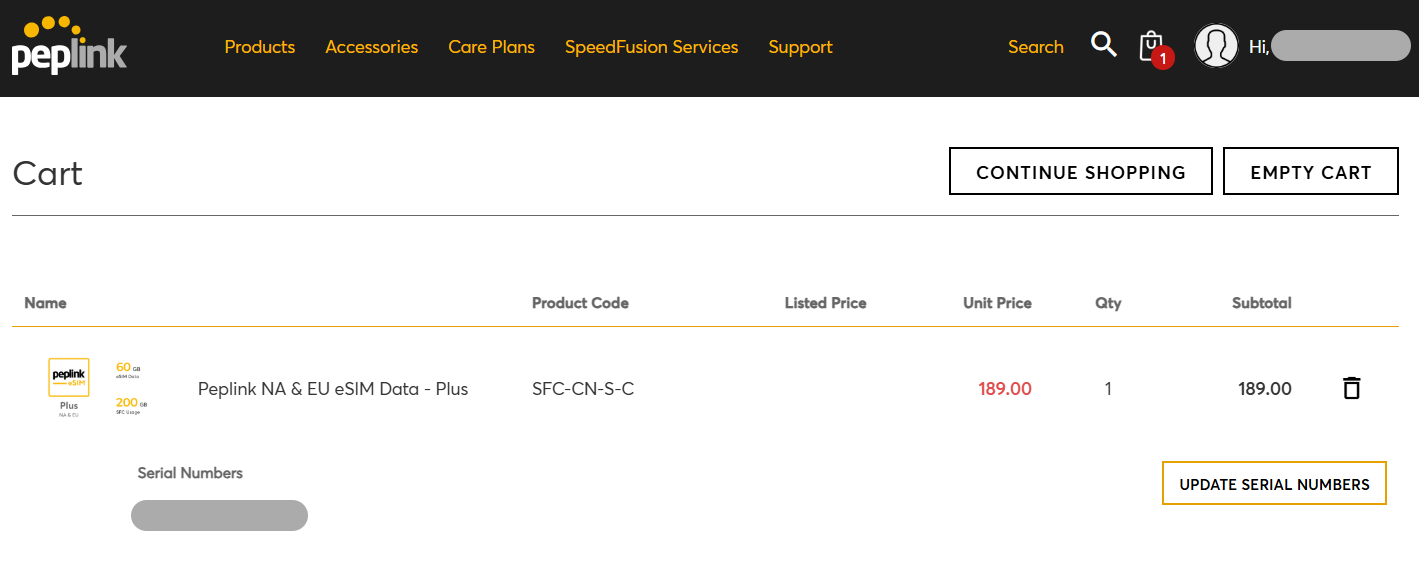Click the Continue Shopping button

pyautogui.click(x=1080, y=172)
